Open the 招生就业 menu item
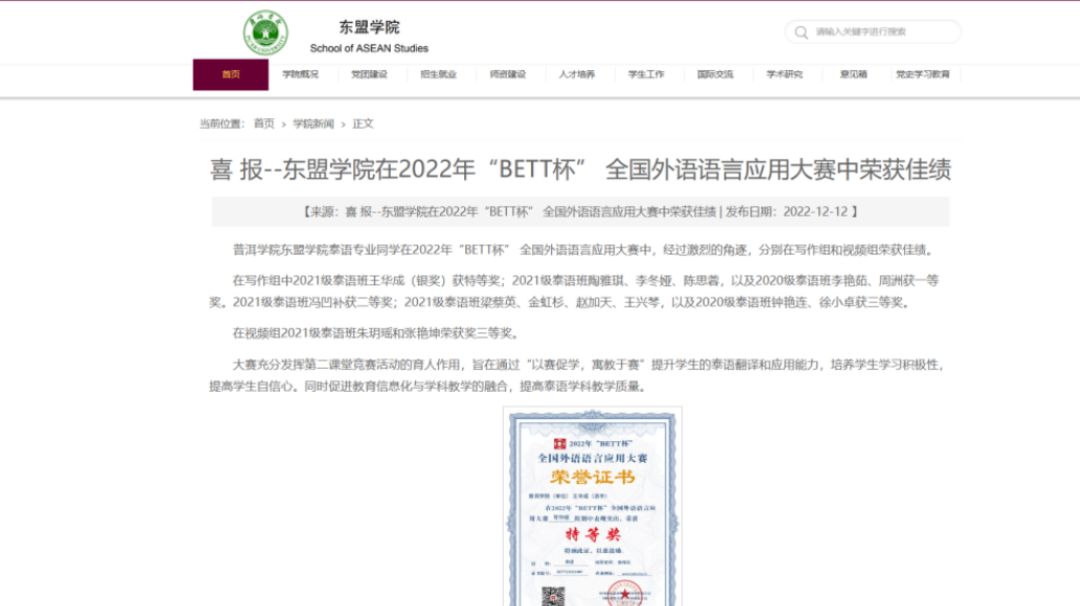Viewport: 1080px width, 606px height. tap(439, 76)
